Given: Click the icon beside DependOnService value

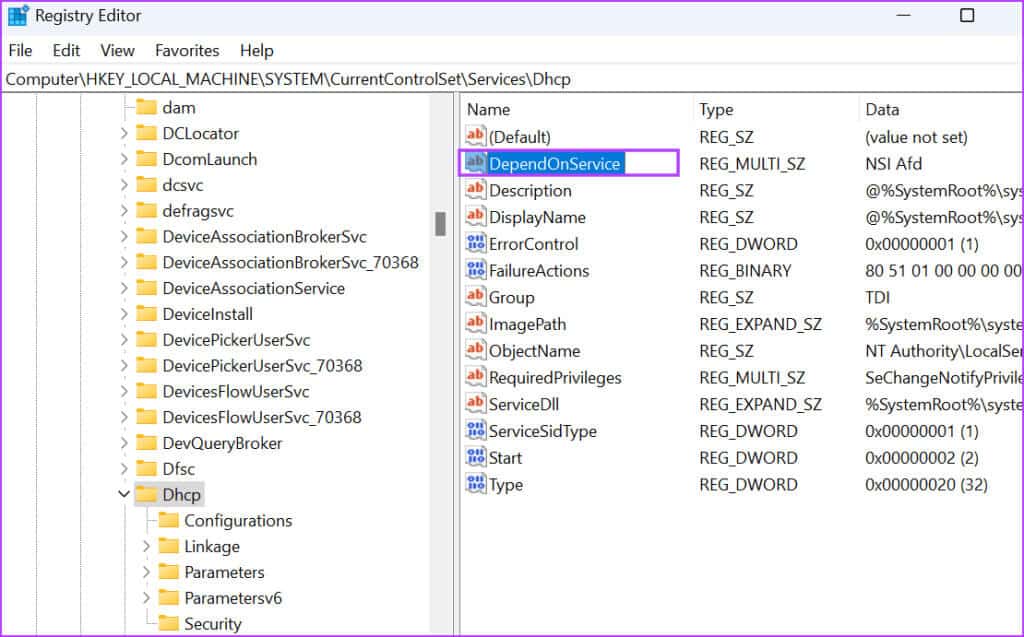Looking at the screenshot, I should 475,163.
